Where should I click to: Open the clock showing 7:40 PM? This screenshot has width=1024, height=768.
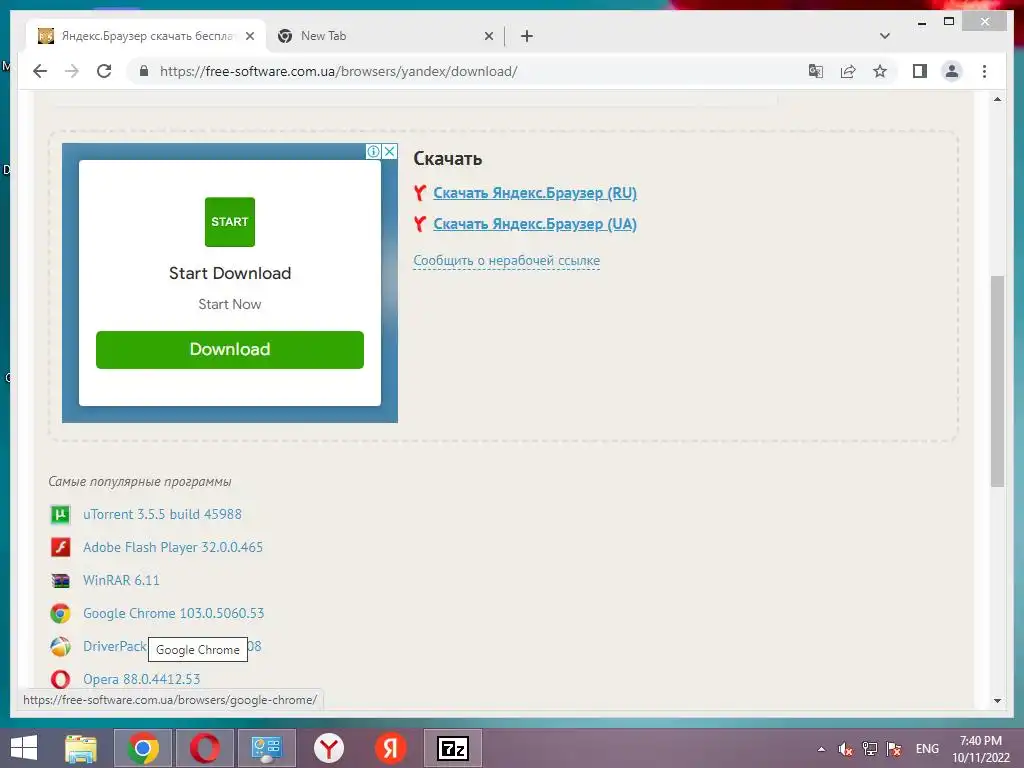(980, 749)
